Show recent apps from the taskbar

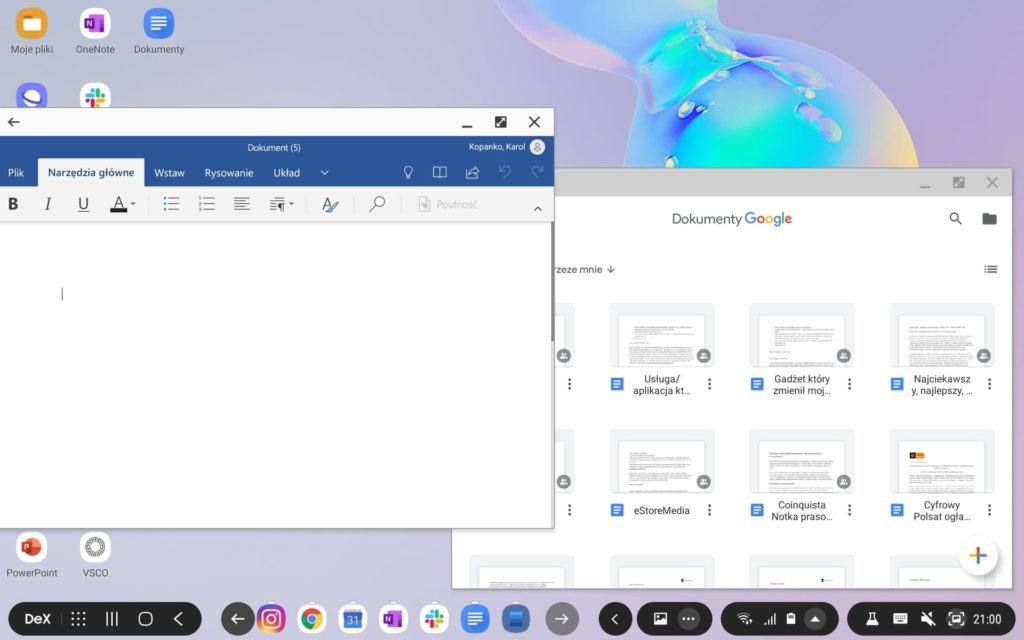112,619
